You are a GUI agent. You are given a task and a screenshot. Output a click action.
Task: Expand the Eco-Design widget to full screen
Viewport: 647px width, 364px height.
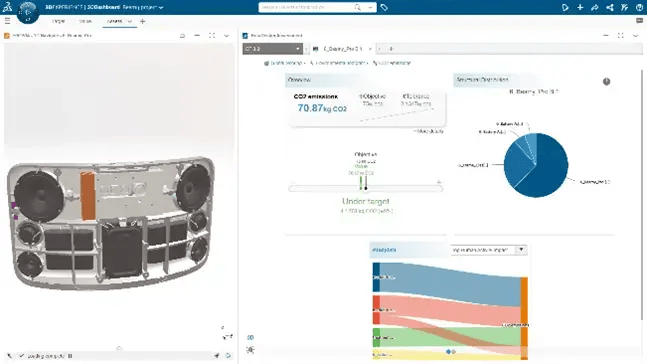[621, 36]
